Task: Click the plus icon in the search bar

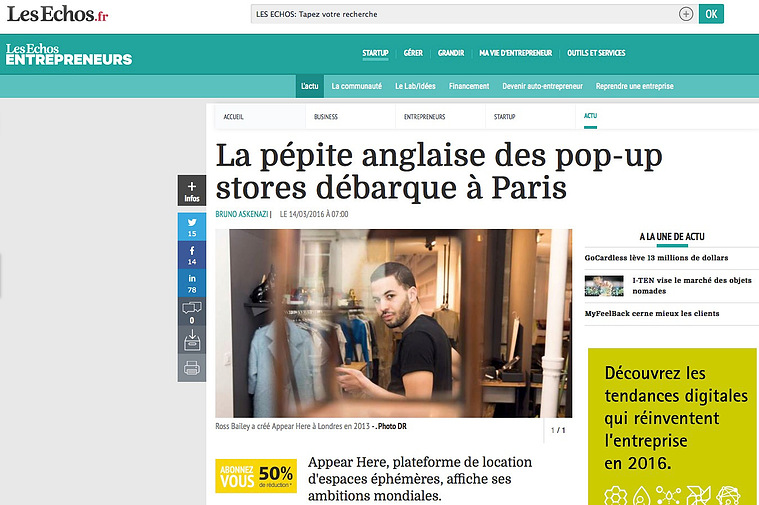Action: (x=685, y=14)
